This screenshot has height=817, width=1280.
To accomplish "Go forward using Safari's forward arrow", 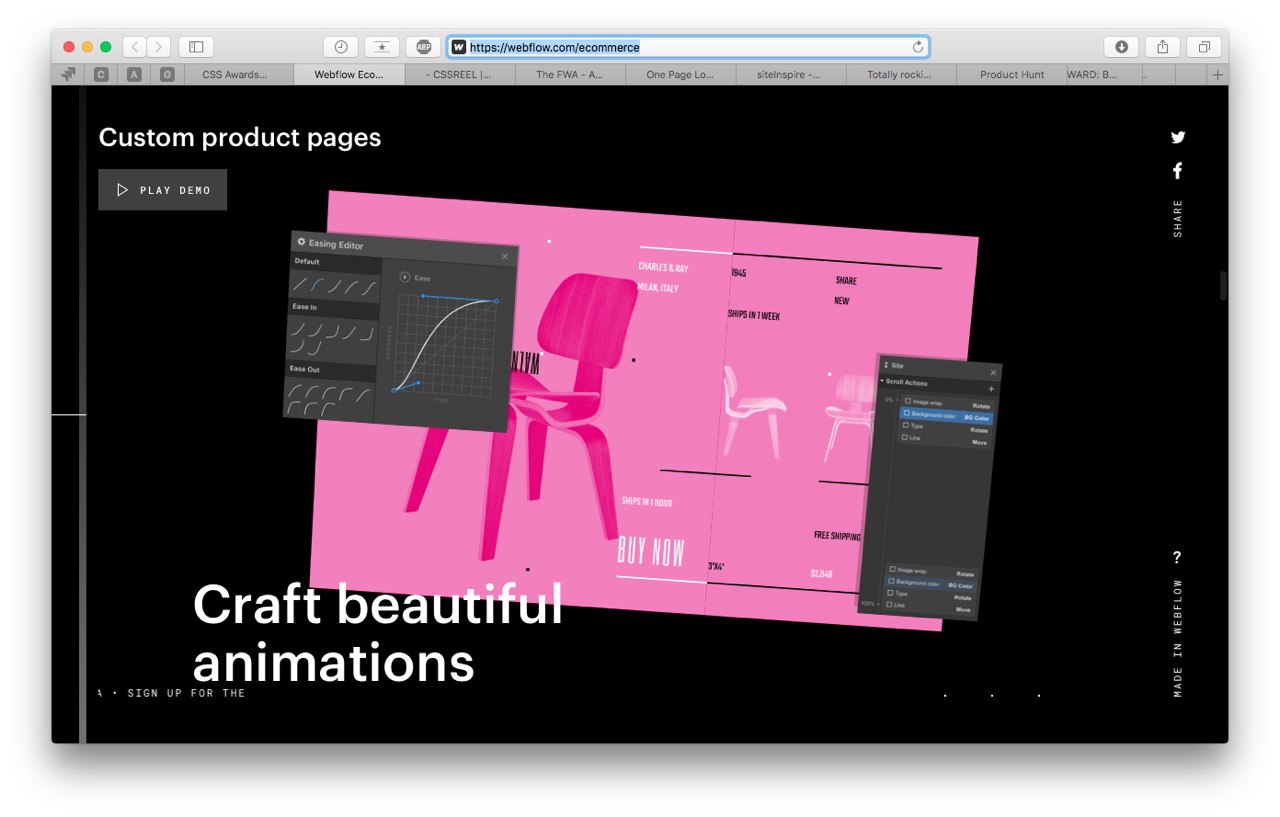I will 159,47.
